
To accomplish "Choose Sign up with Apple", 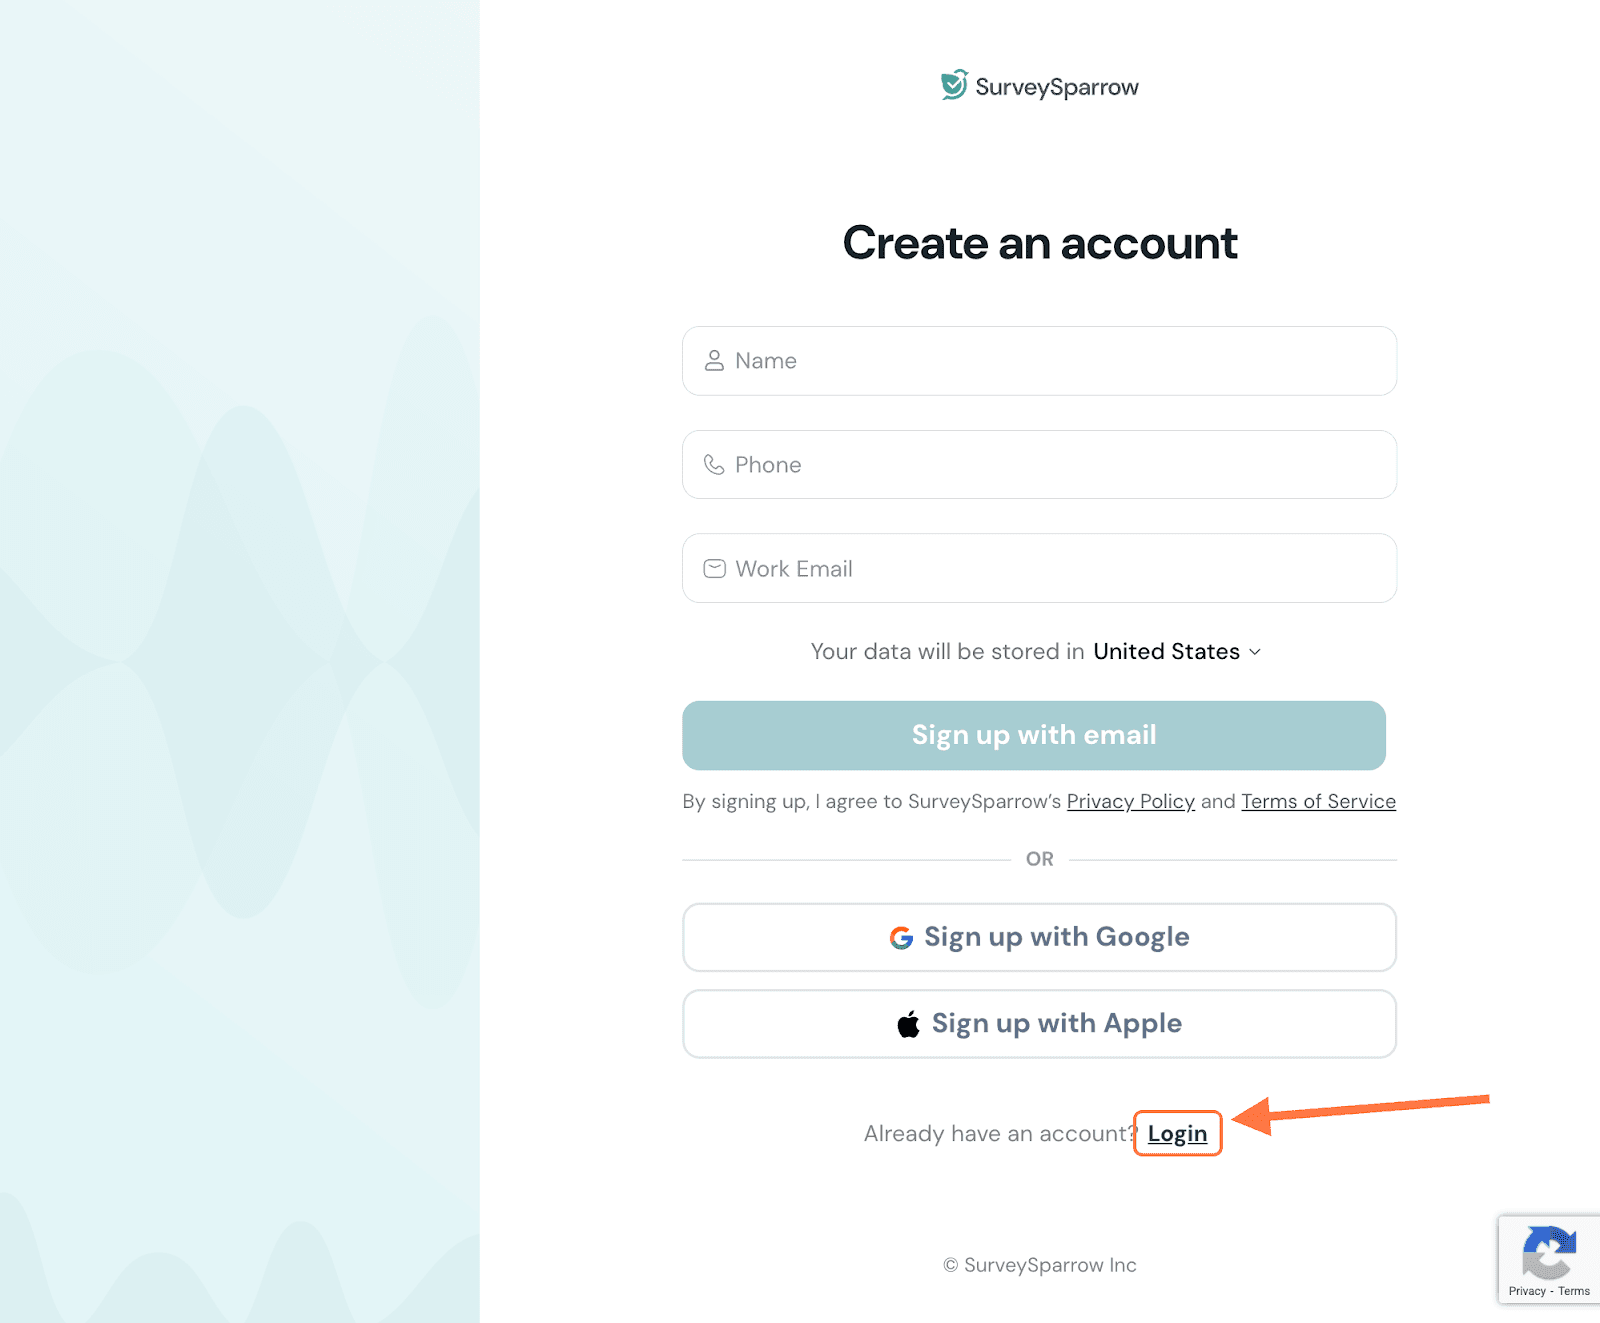I will 1039,1024.
